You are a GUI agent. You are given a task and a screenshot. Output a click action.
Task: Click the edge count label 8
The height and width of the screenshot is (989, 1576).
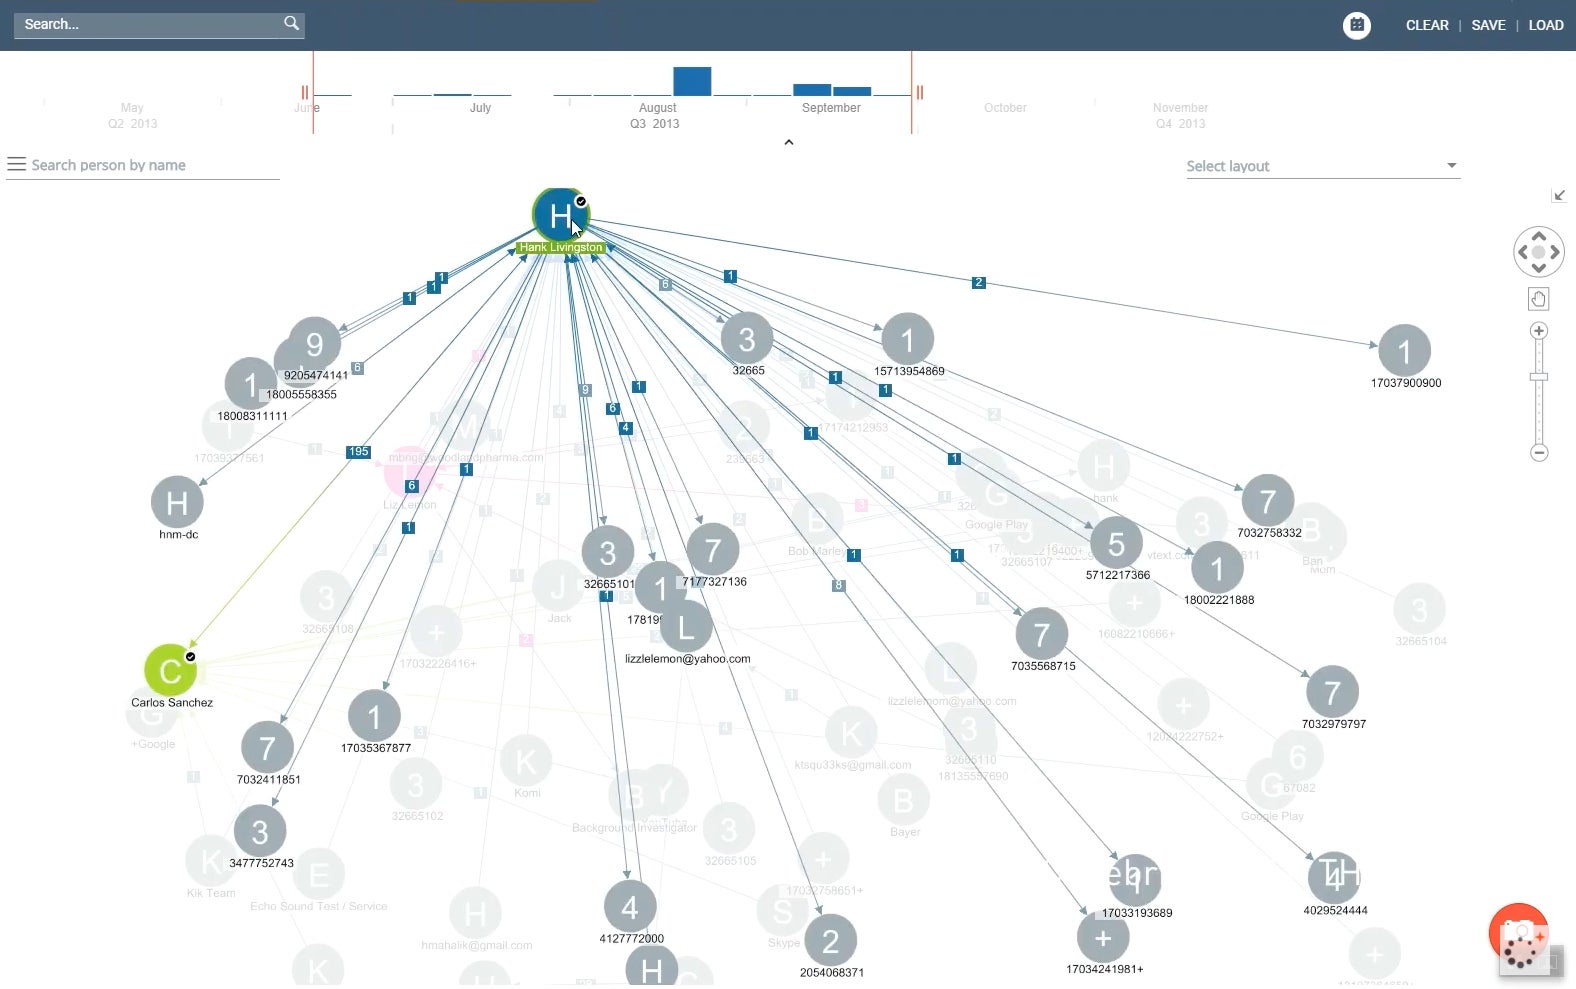[839, 586]
